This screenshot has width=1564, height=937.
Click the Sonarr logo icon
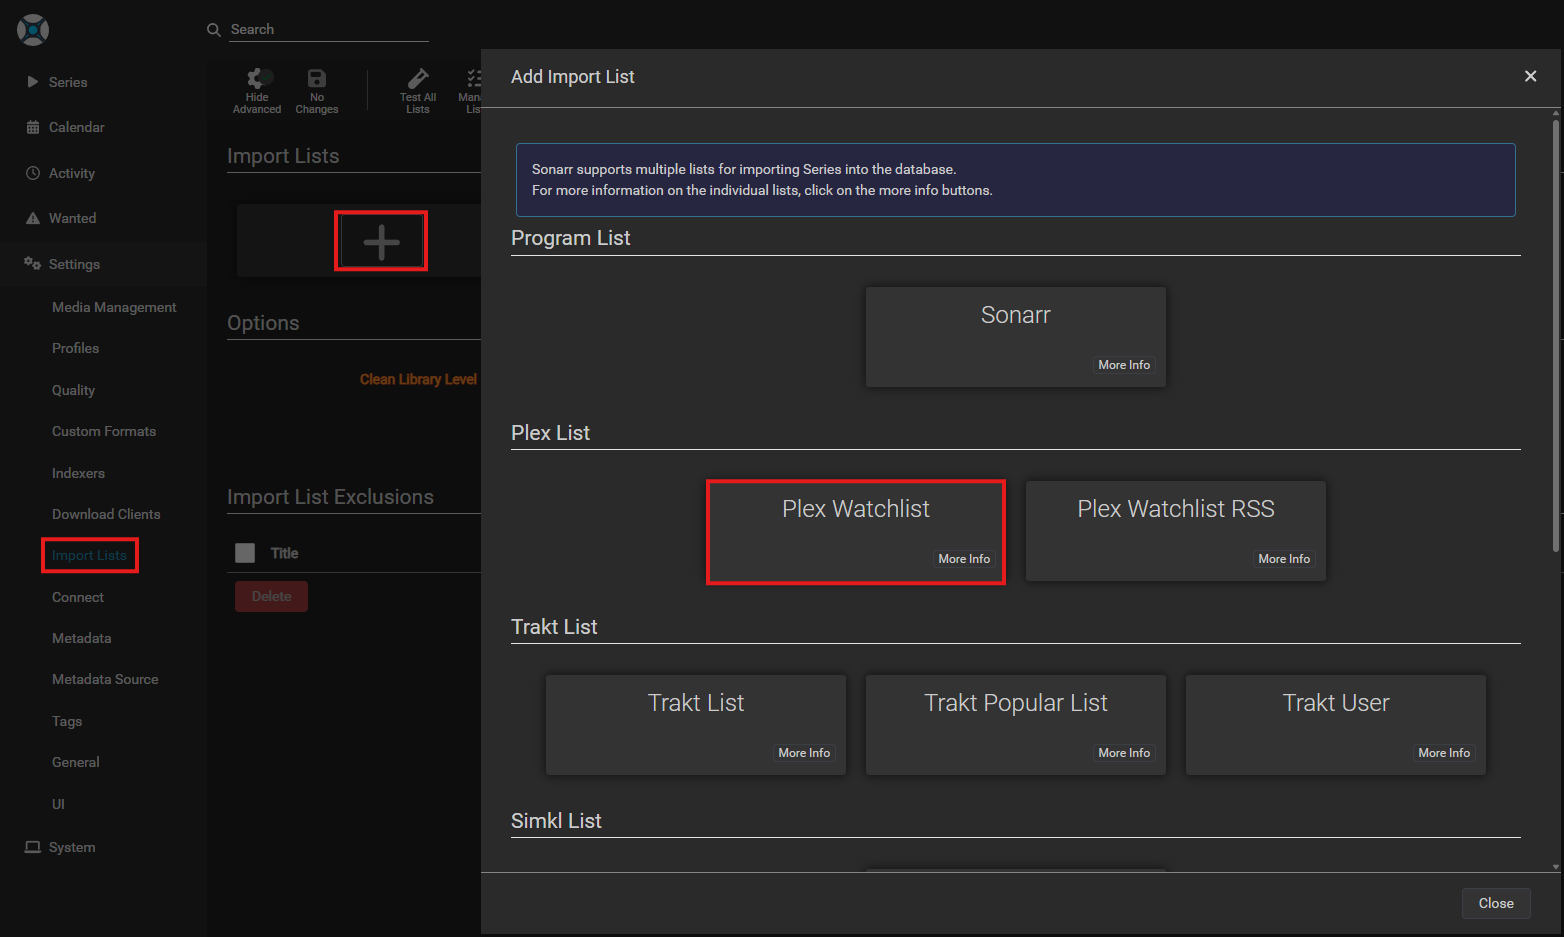point(33,30)
